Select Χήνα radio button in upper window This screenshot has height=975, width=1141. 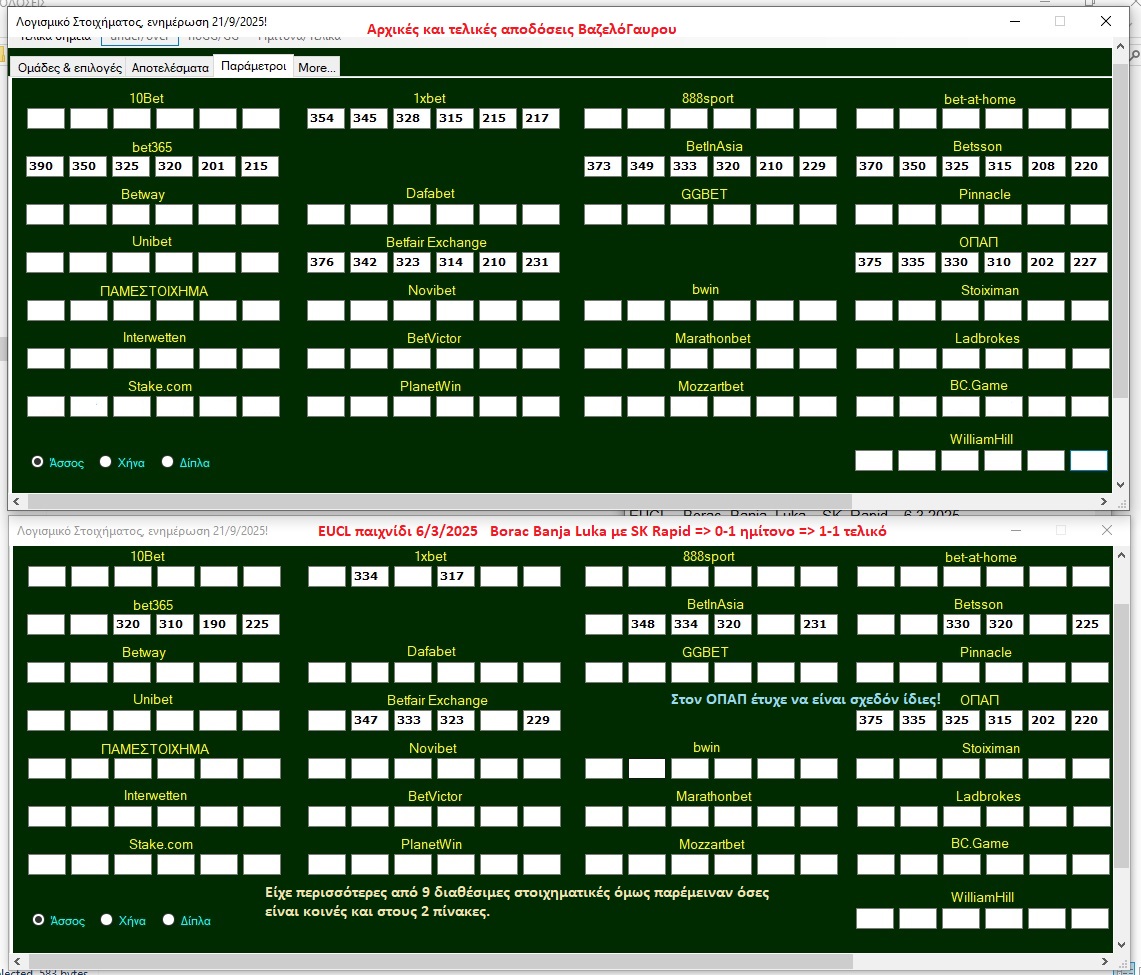106,462
